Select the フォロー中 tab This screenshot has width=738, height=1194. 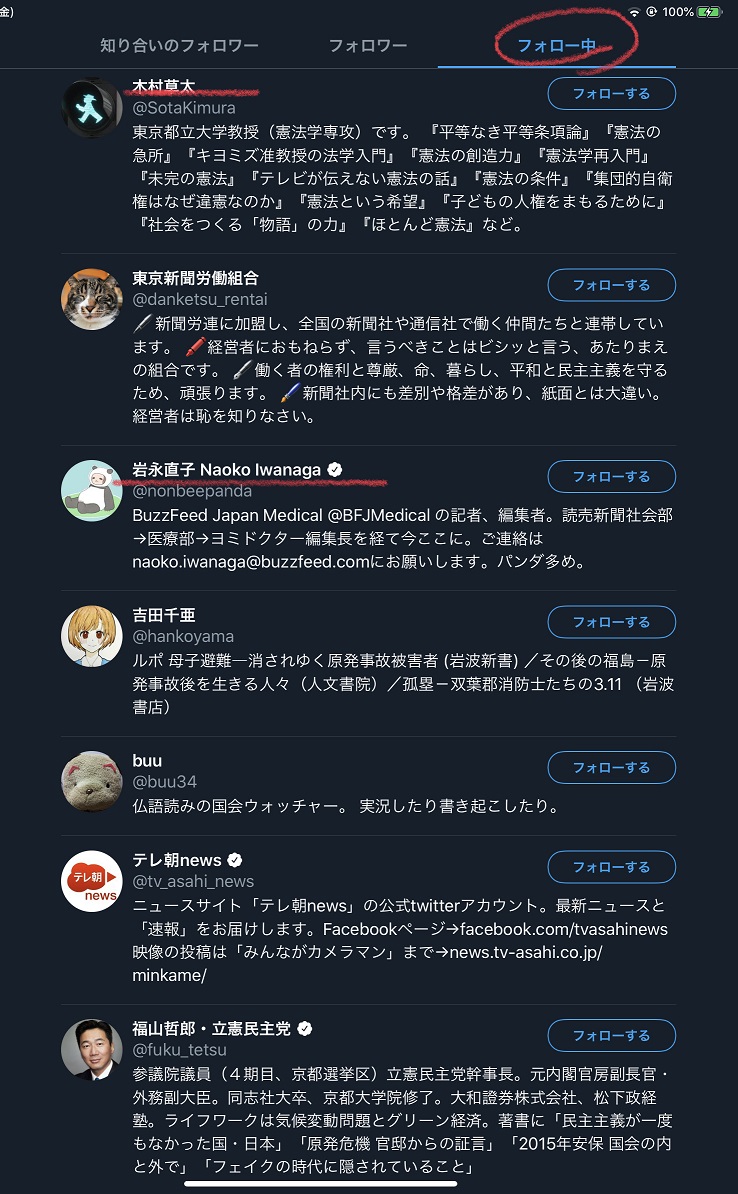[x=557, y=45]
